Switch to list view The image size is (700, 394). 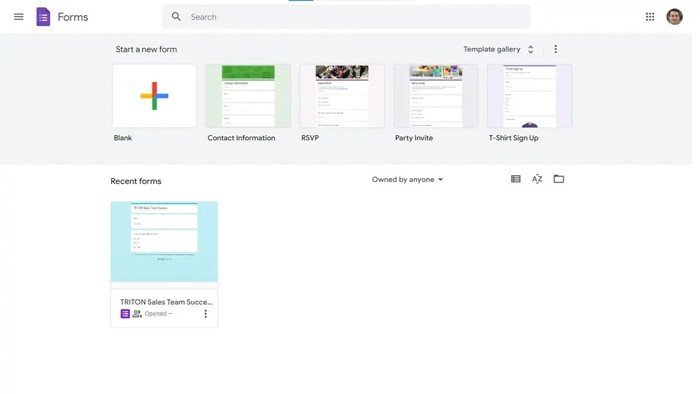coord(516,179)
